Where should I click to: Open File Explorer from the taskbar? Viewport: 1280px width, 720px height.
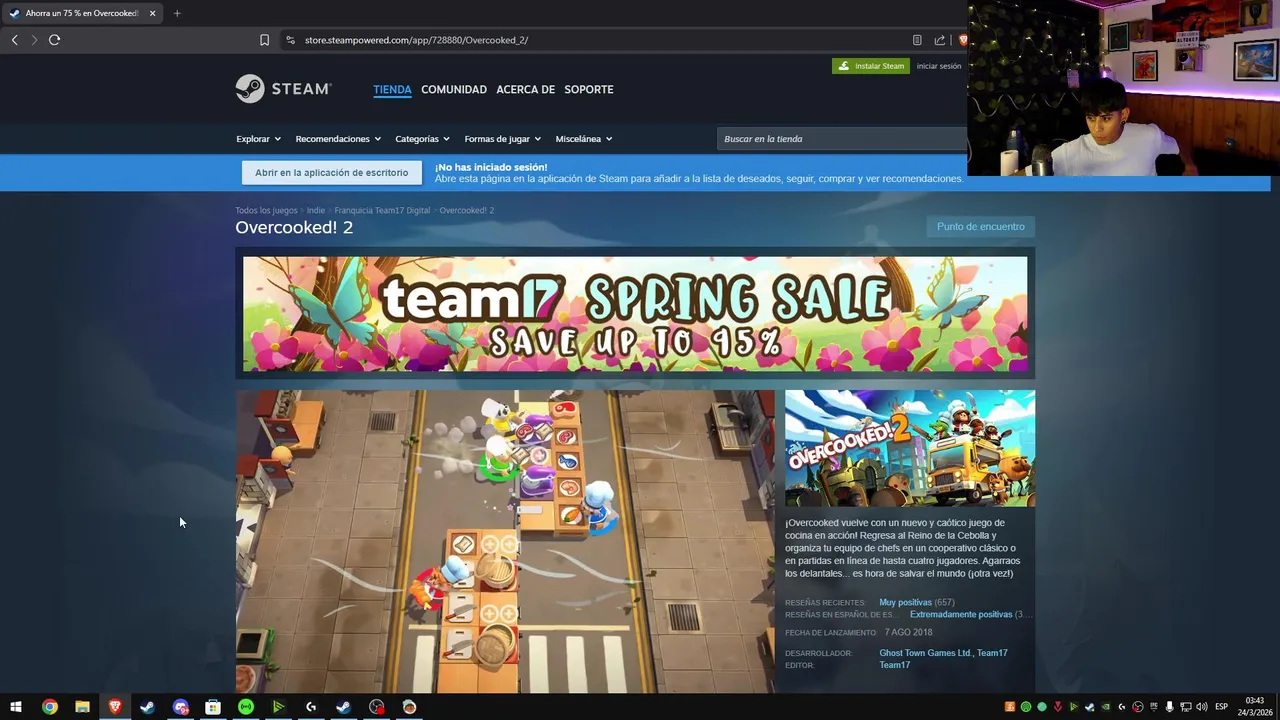82,707
